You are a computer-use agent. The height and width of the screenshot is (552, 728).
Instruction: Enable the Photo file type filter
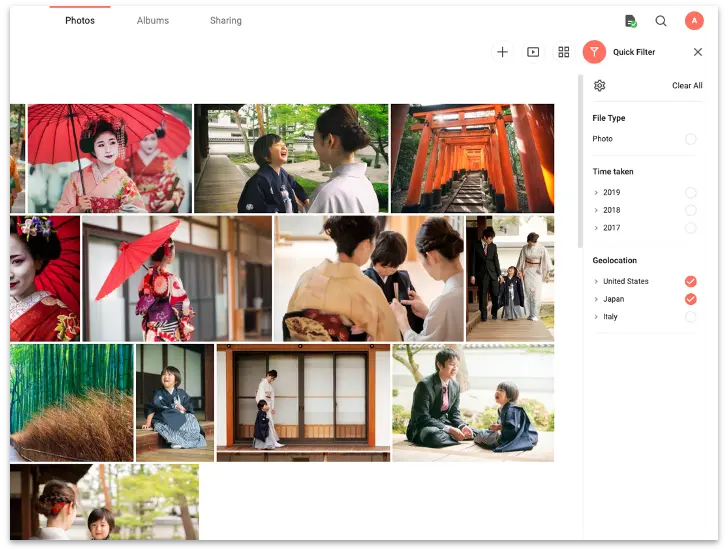click(690, 139)
